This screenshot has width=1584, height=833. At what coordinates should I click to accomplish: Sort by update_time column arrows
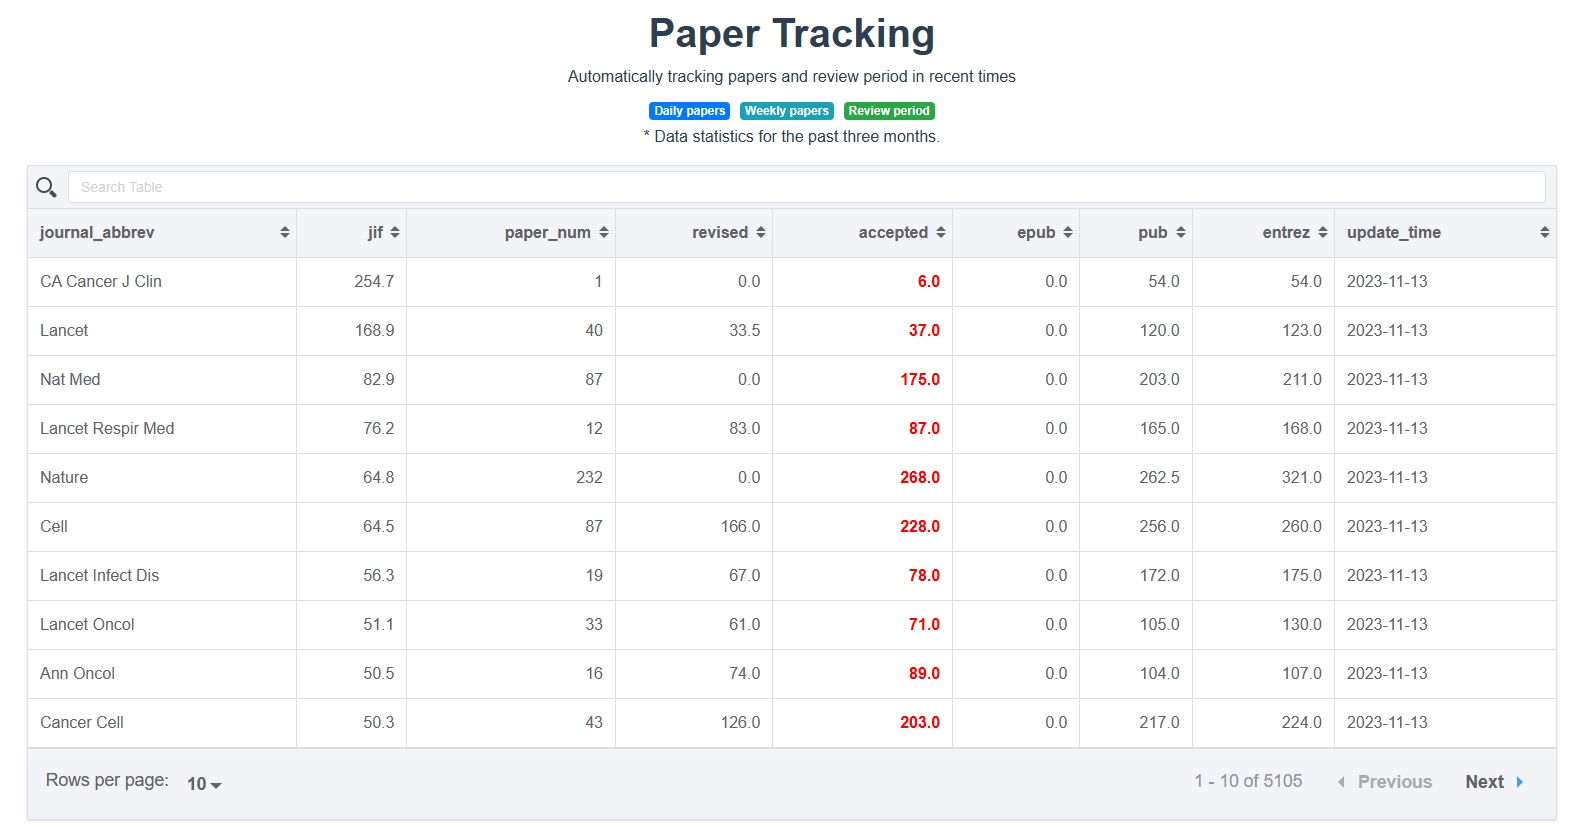(x=1545, y=232)
